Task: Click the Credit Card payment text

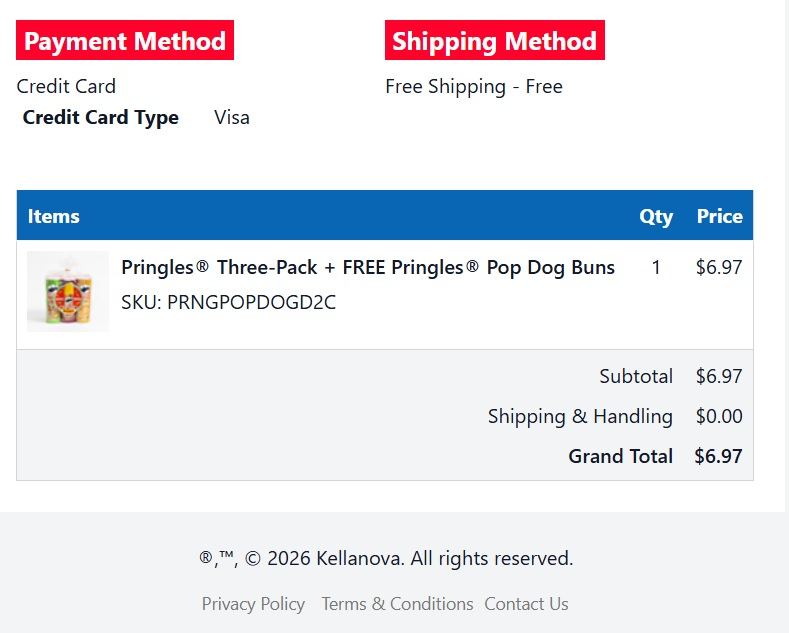Action: coord(66,86)
